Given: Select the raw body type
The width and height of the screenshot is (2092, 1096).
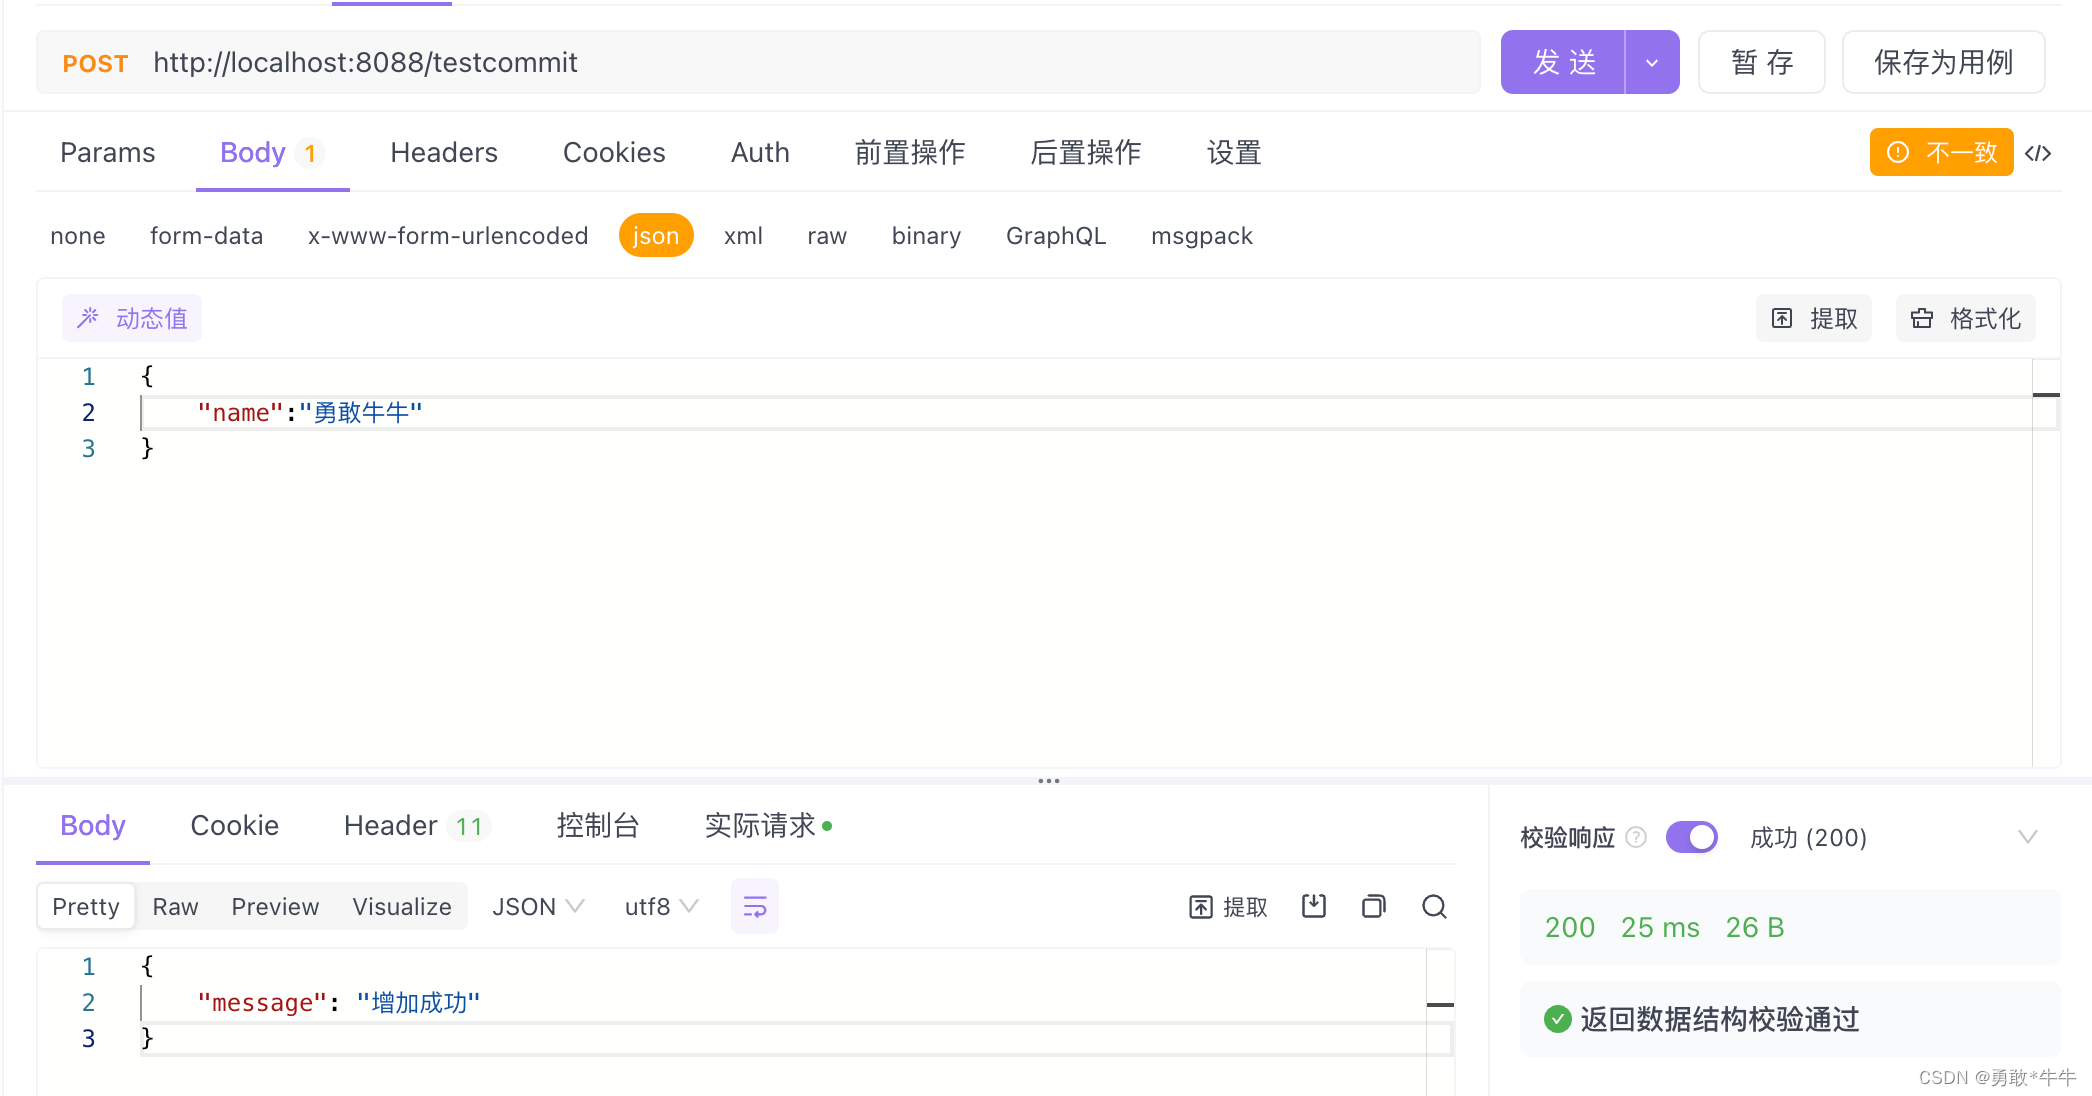Looking at the screenshot, I should 827,236.
